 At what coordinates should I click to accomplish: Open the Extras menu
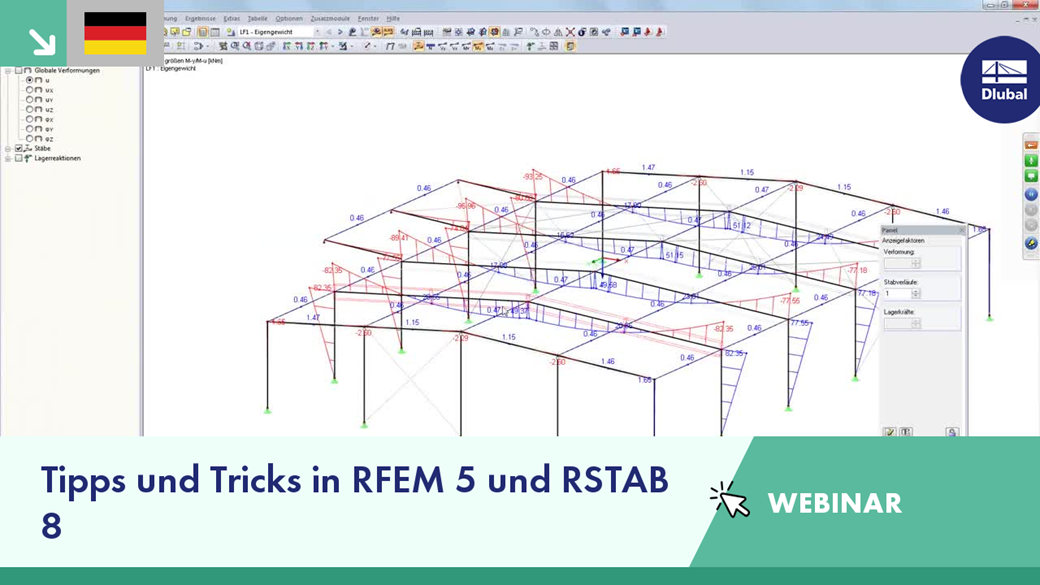231,19
